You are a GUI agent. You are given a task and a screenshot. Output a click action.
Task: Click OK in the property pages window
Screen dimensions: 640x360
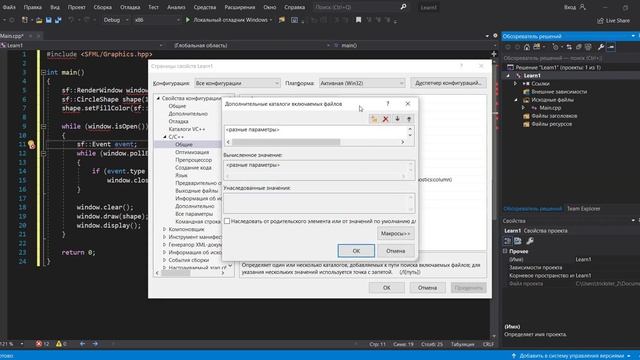click(387, 288)
